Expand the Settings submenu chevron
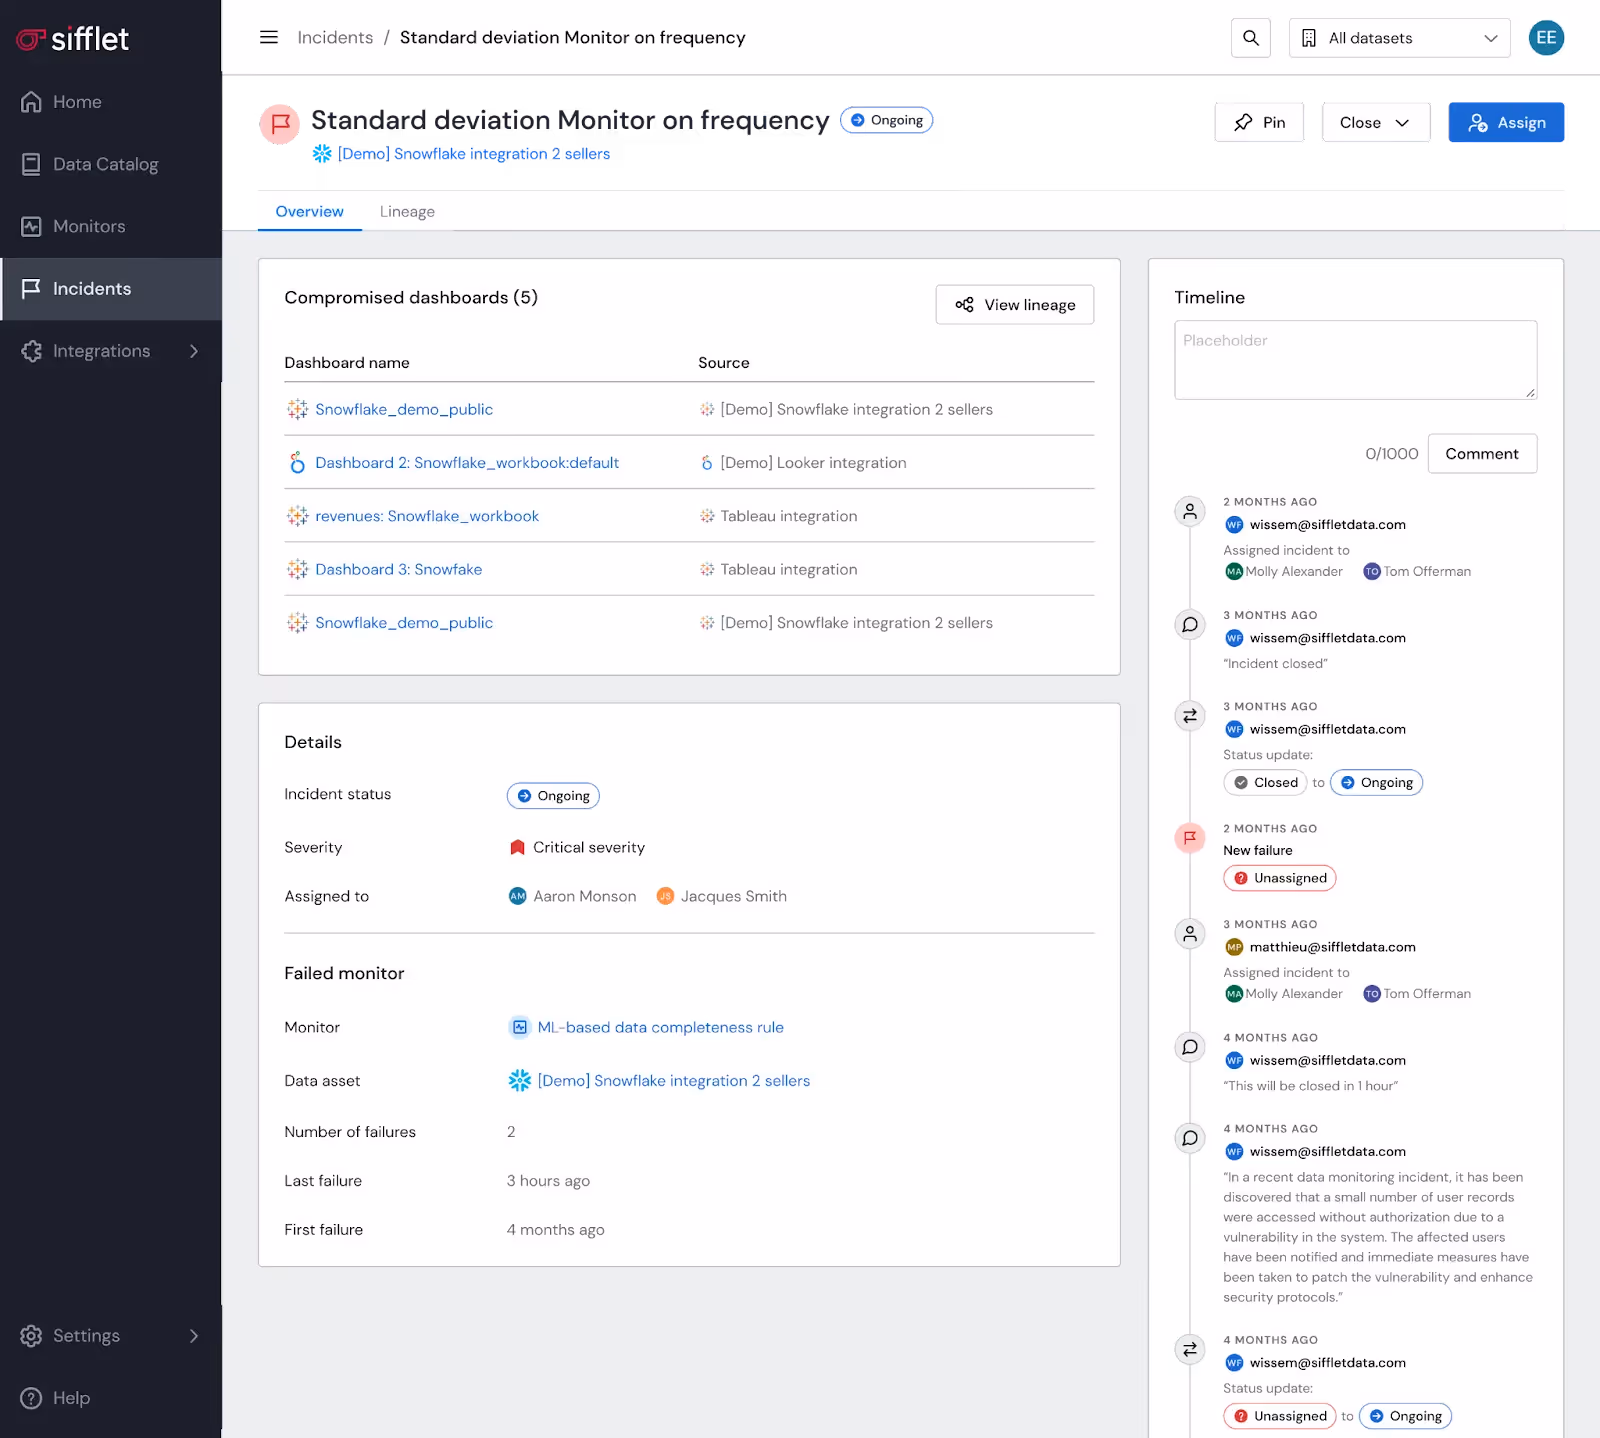 click(x=194, y=1336)
